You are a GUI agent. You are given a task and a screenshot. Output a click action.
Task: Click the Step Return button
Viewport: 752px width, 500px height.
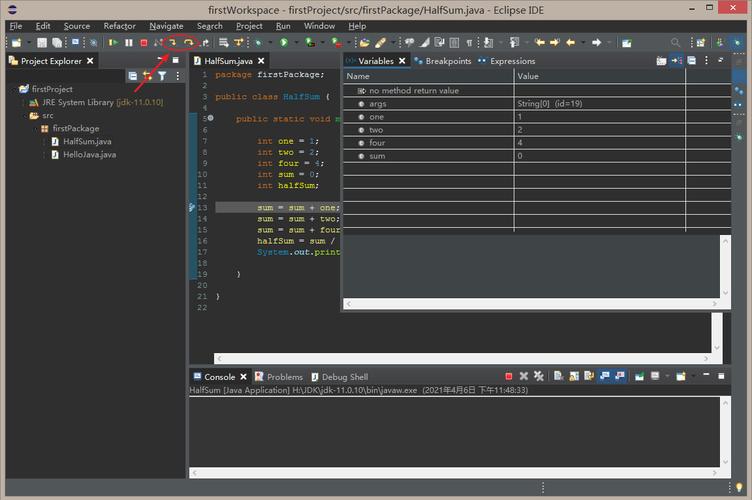[x=205, y=43]
